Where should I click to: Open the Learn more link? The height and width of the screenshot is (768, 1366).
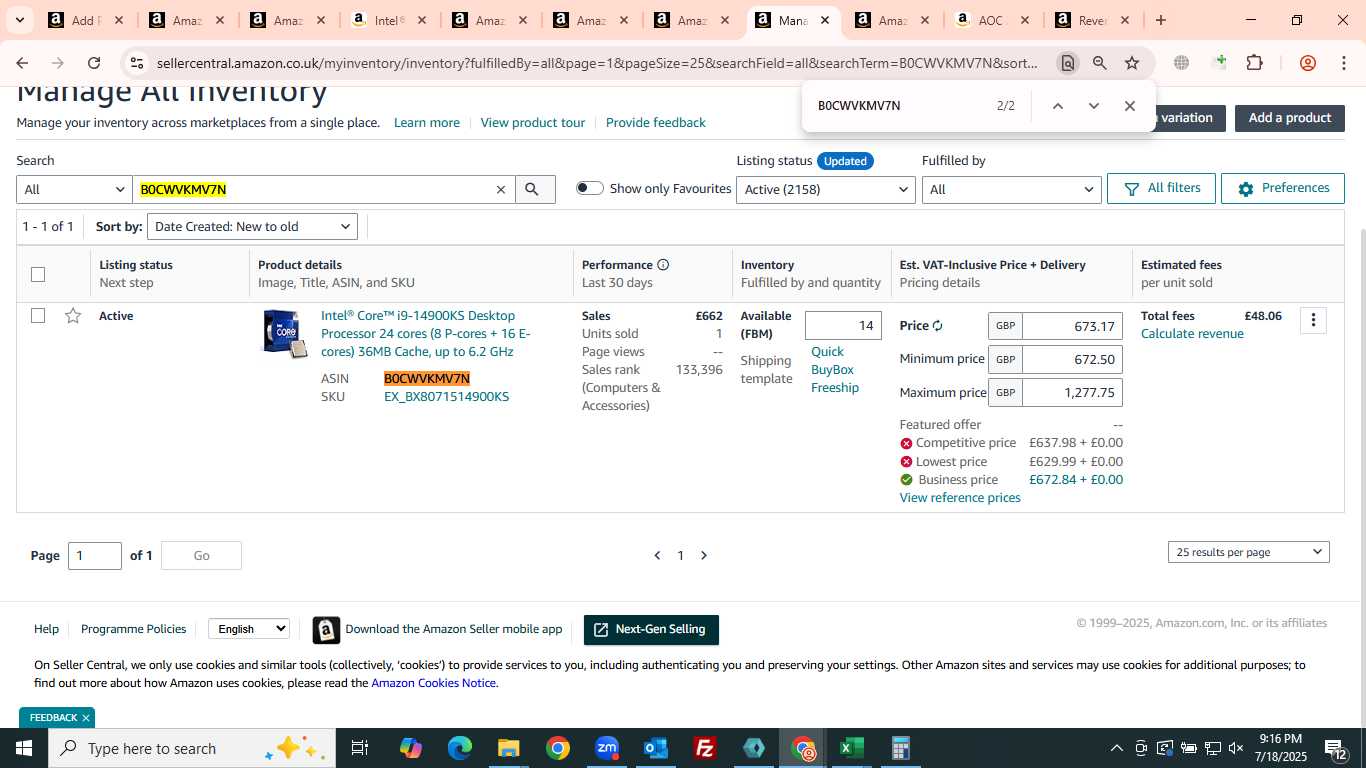click(x=427, y=123)
